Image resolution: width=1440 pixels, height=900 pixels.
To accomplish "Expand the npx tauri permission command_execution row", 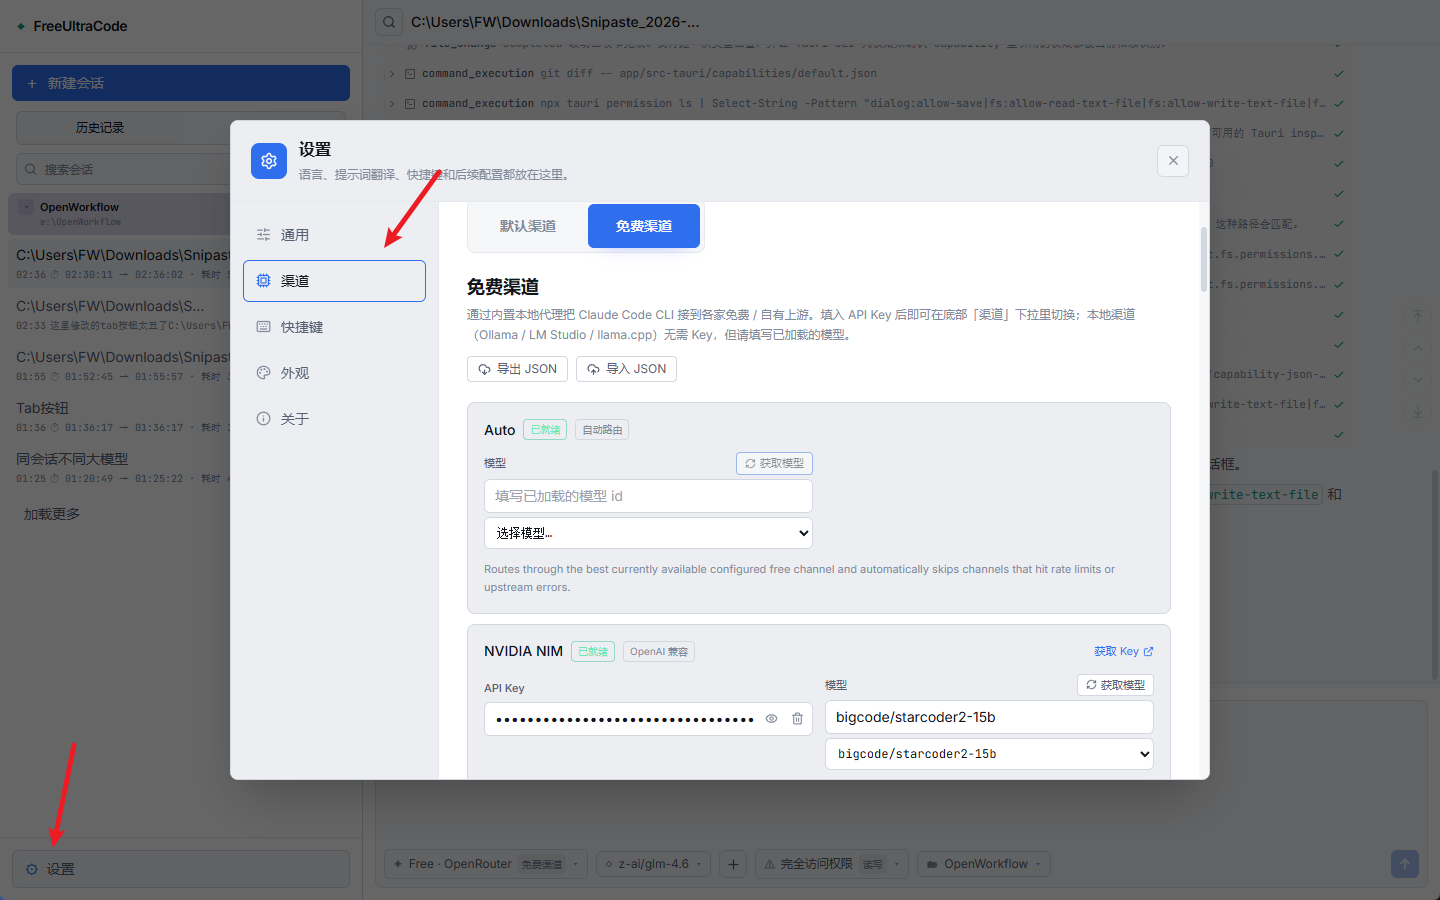I will pos(392,103).
